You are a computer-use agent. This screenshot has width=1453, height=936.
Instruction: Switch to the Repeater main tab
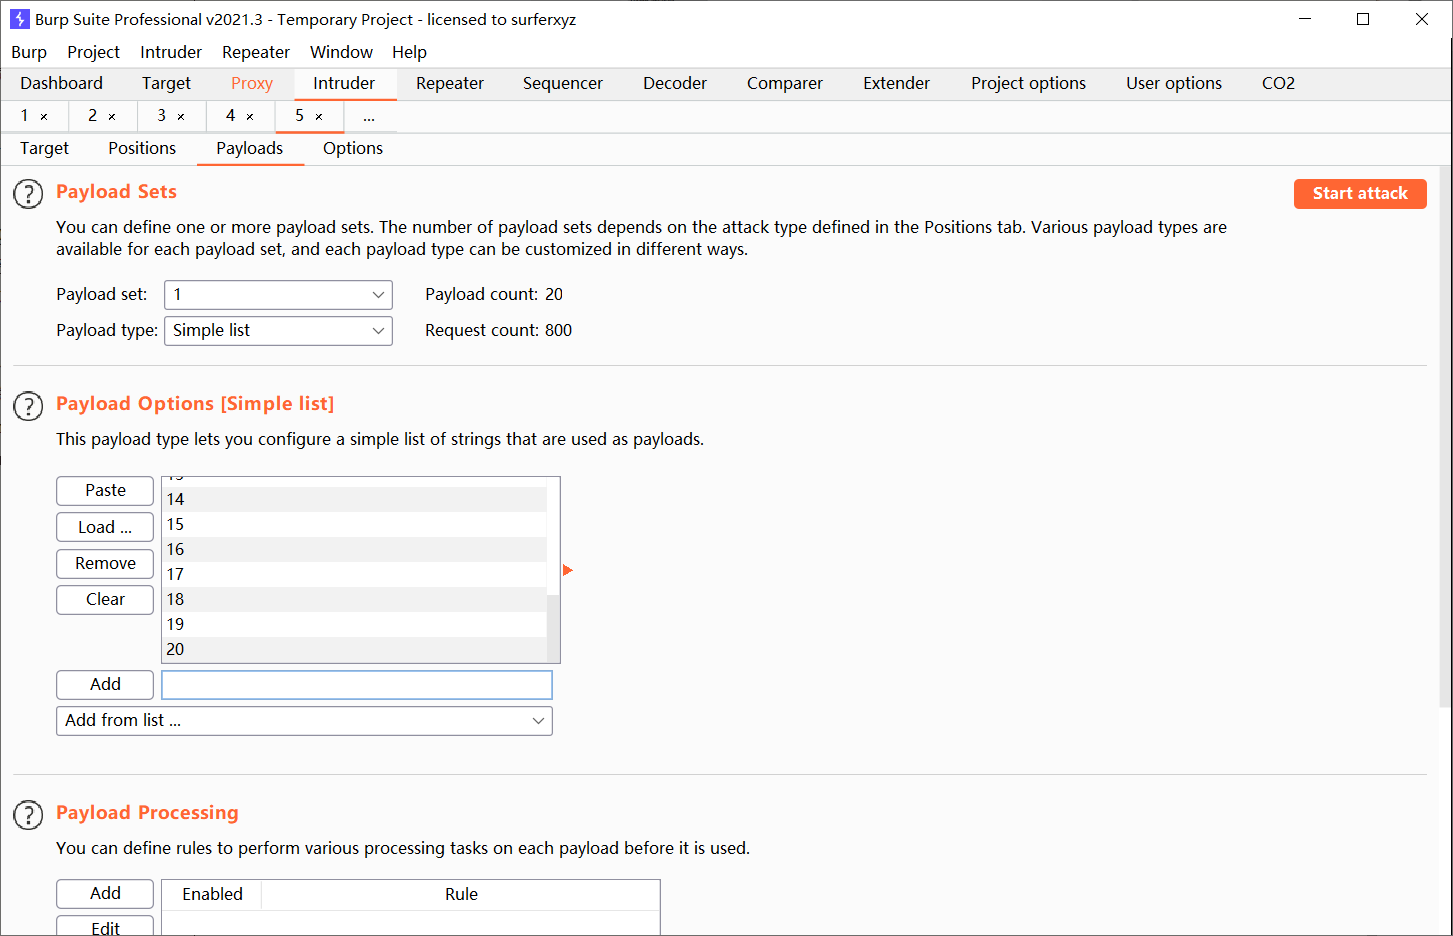click(450, 84)
